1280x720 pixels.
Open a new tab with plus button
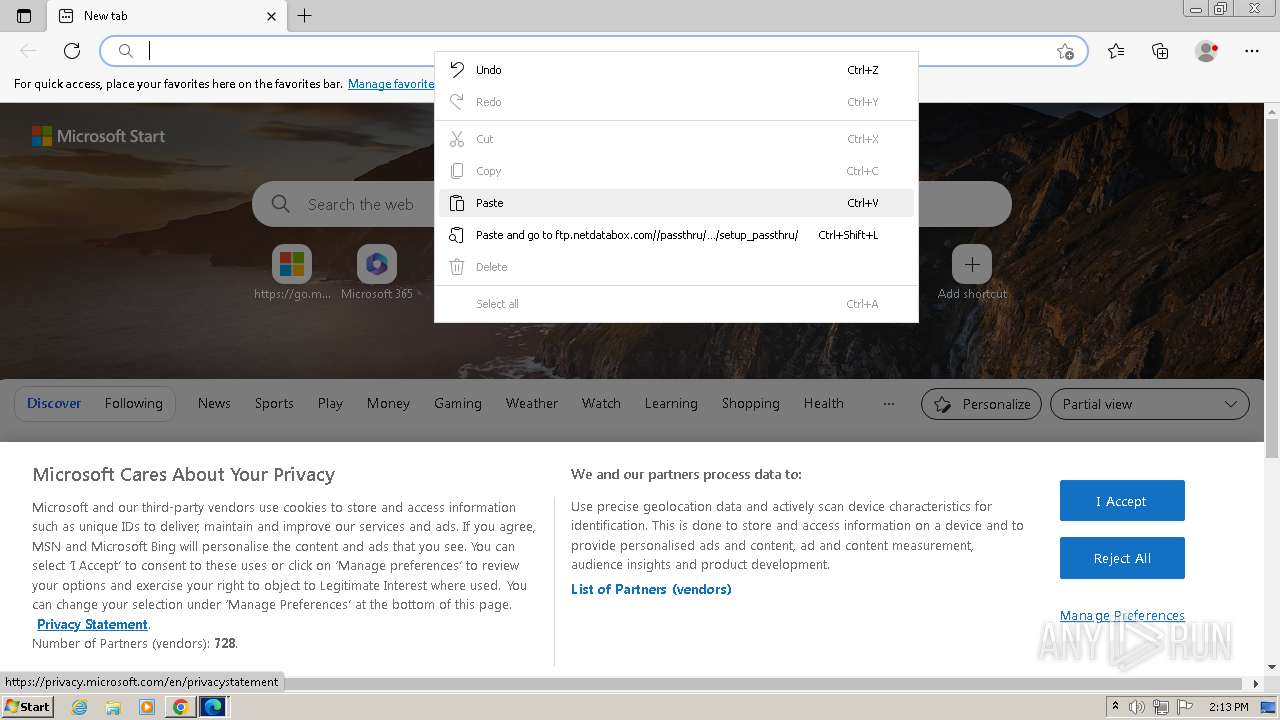pos(305,16)
